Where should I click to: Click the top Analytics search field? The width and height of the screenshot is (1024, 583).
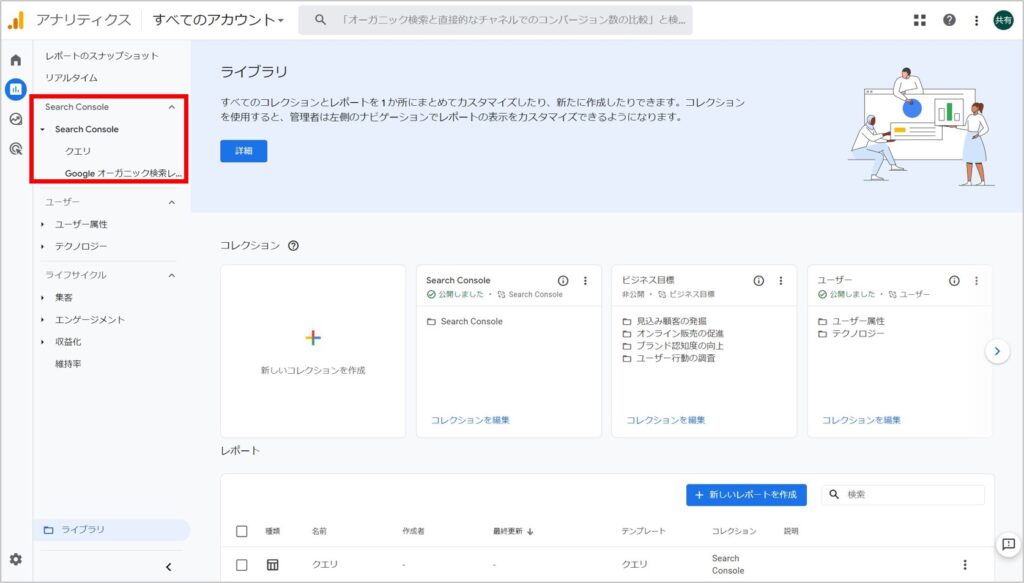(x=496, y=20)
